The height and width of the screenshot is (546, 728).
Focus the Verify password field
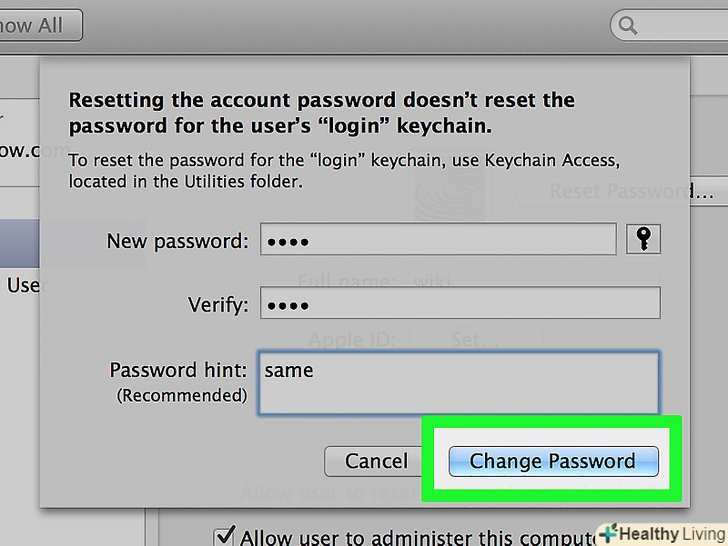click(x=460, y=303)
